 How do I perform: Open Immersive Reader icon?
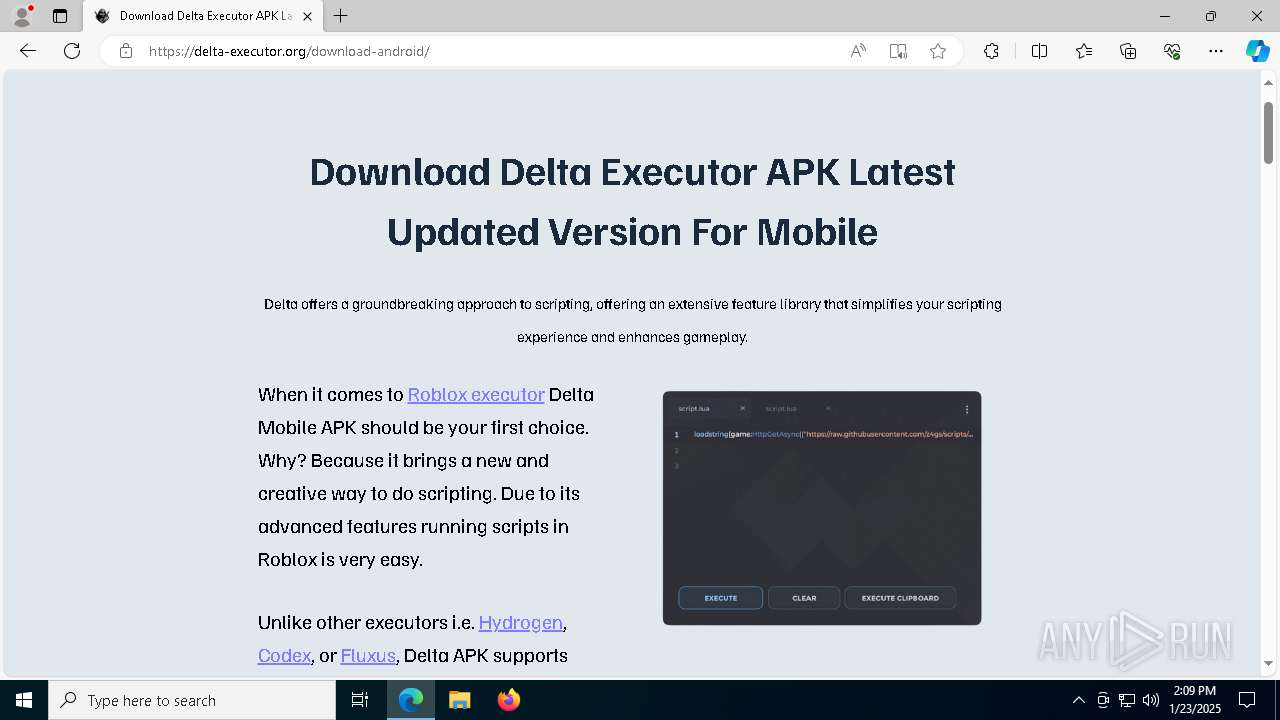(898, 51)
